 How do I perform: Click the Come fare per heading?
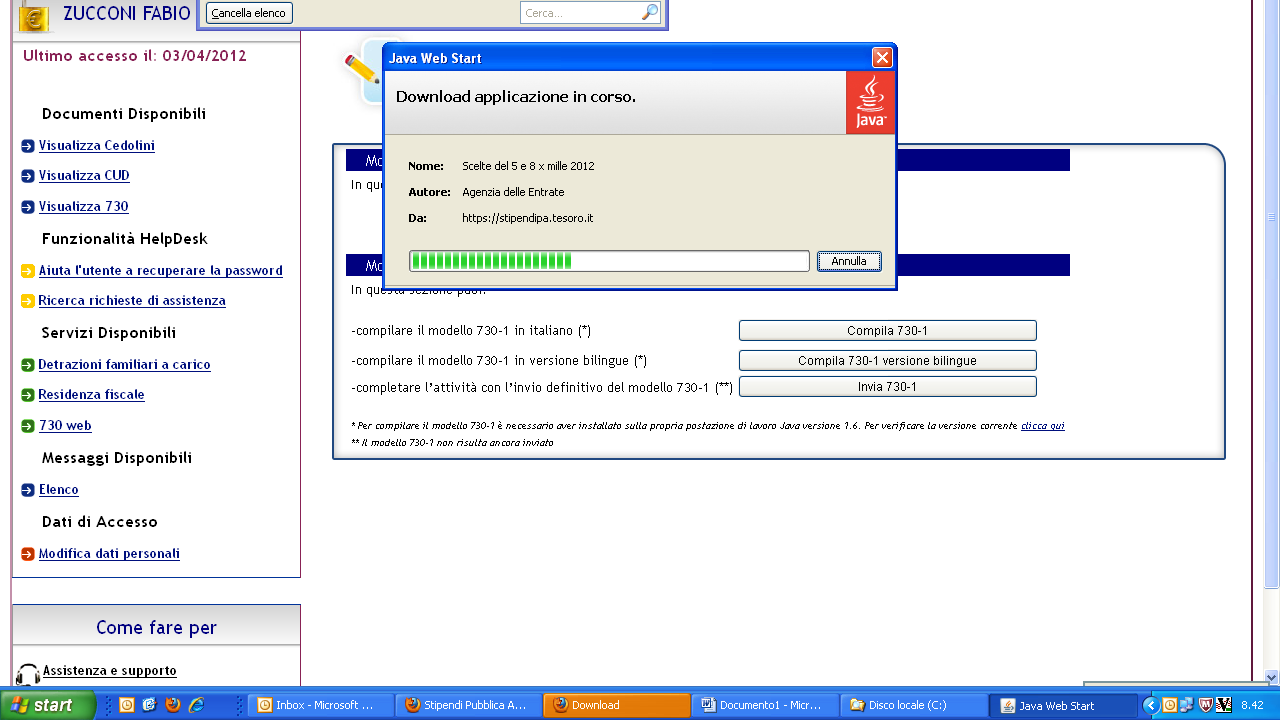point(156,628)
